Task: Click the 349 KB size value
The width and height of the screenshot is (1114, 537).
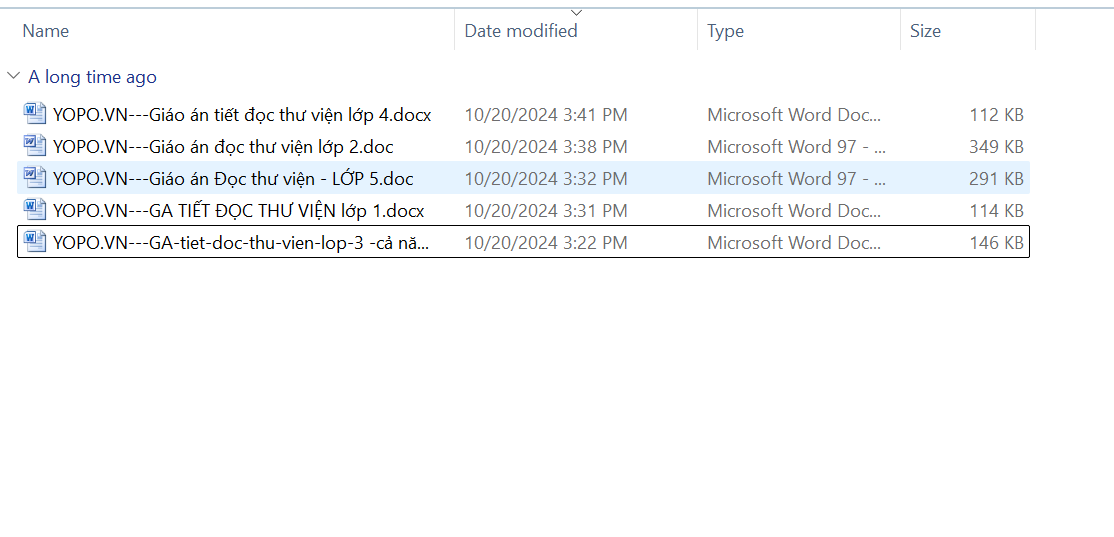Action: coord(996,147)
